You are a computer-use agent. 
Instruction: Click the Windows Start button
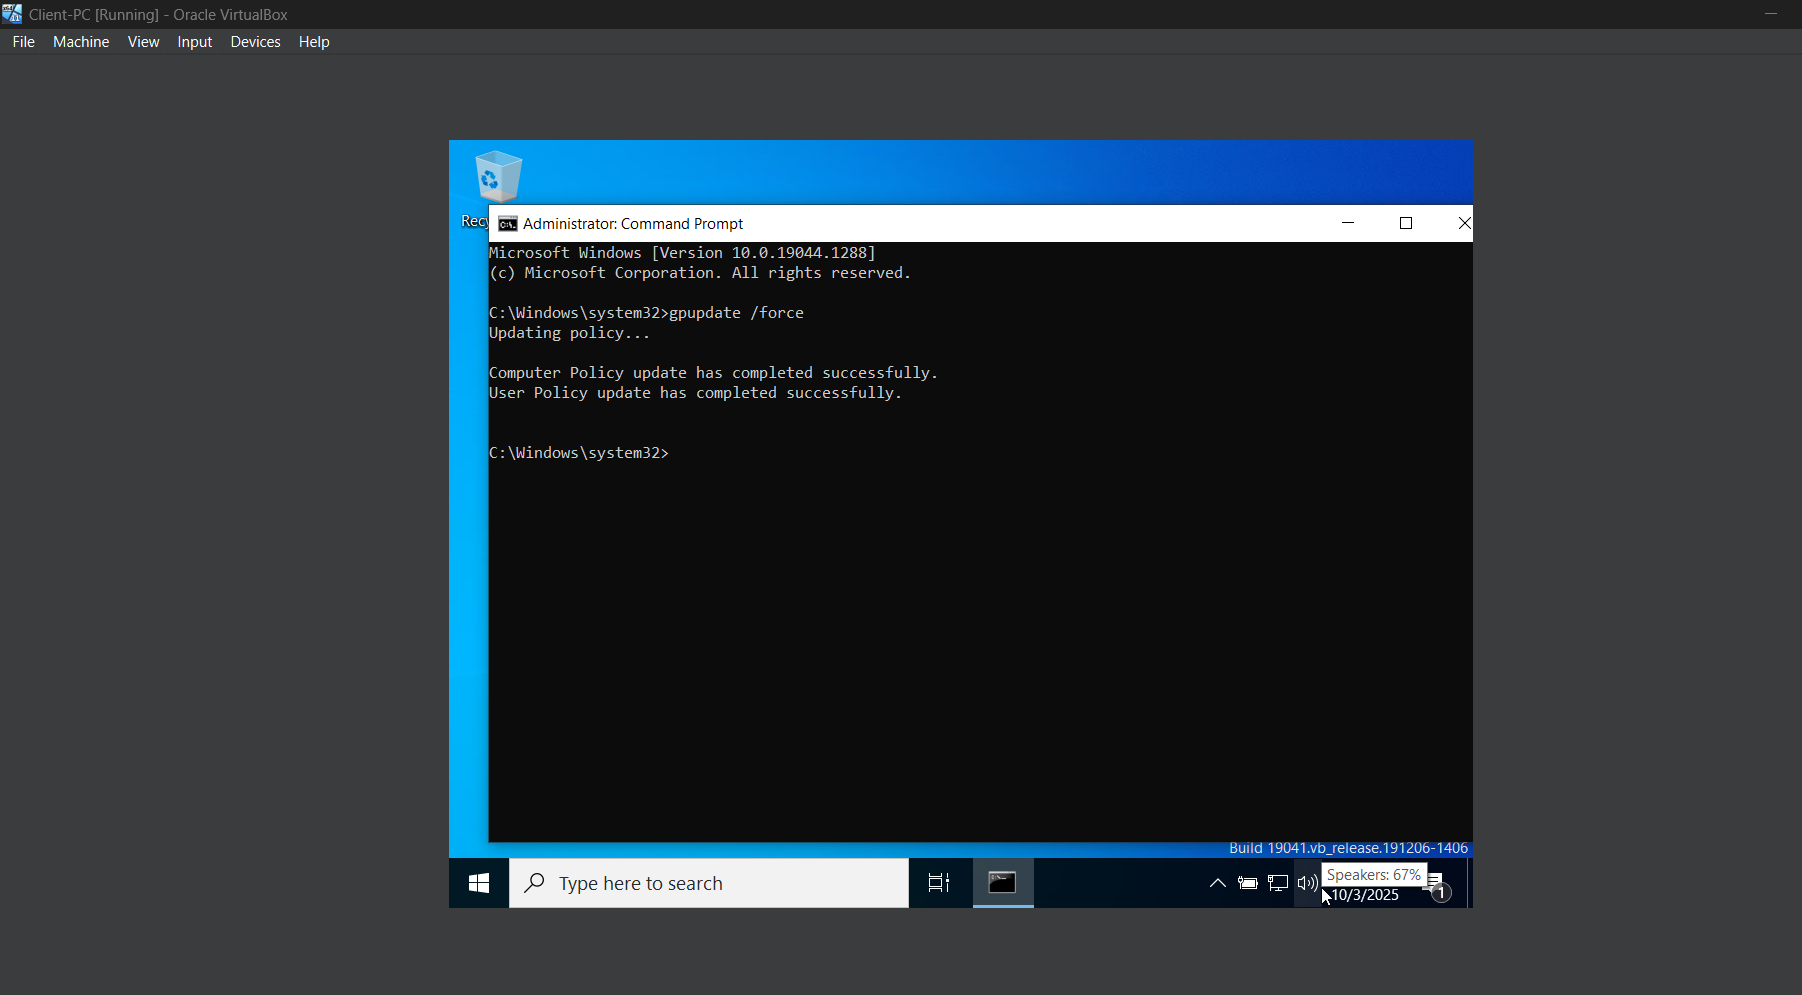[479, 883]
